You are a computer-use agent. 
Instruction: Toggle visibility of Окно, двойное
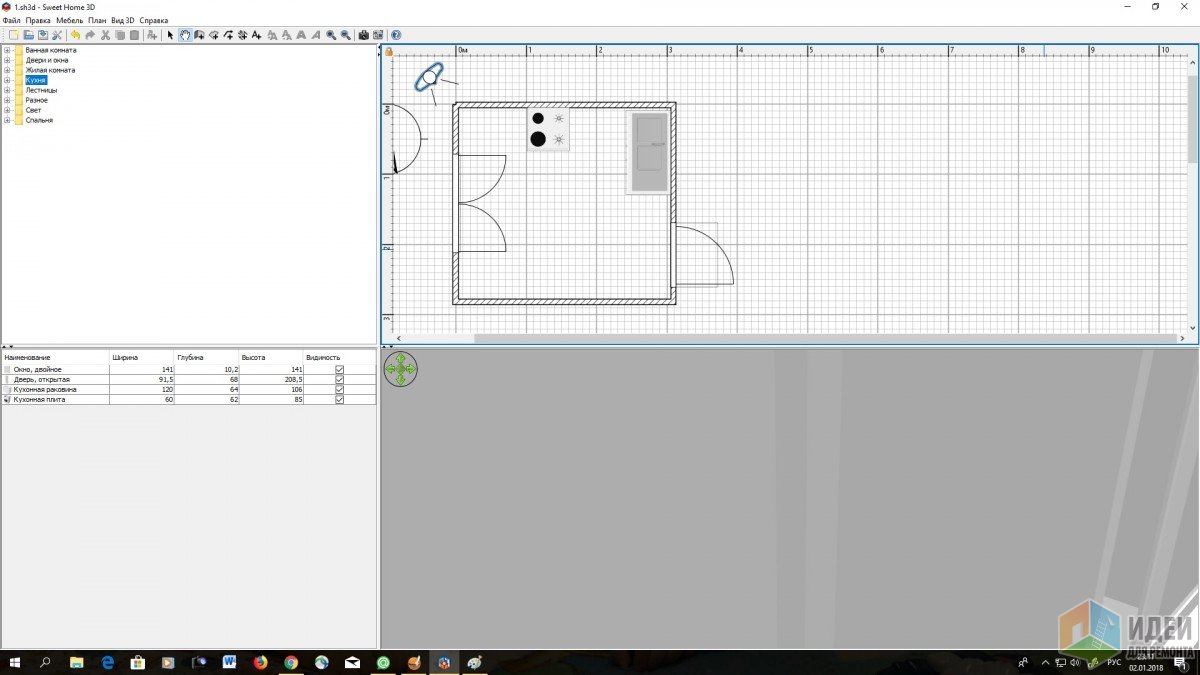point(340,369)
